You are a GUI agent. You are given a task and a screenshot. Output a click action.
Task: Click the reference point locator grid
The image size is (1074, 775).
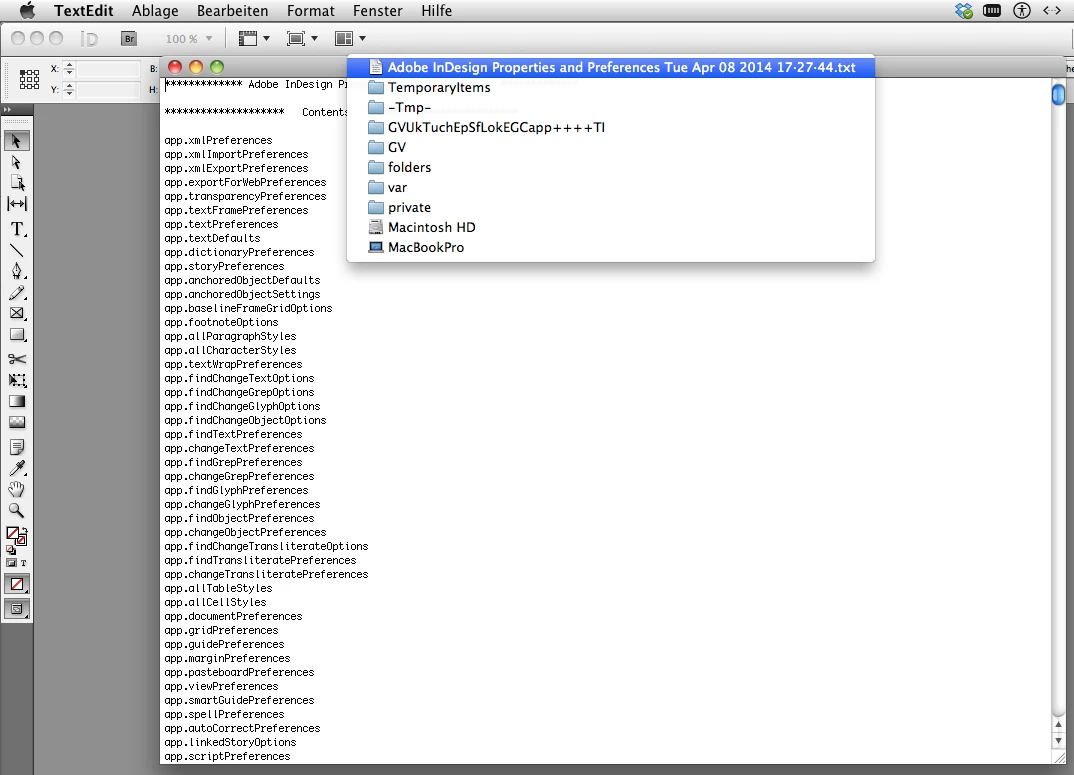click(29, 79)
